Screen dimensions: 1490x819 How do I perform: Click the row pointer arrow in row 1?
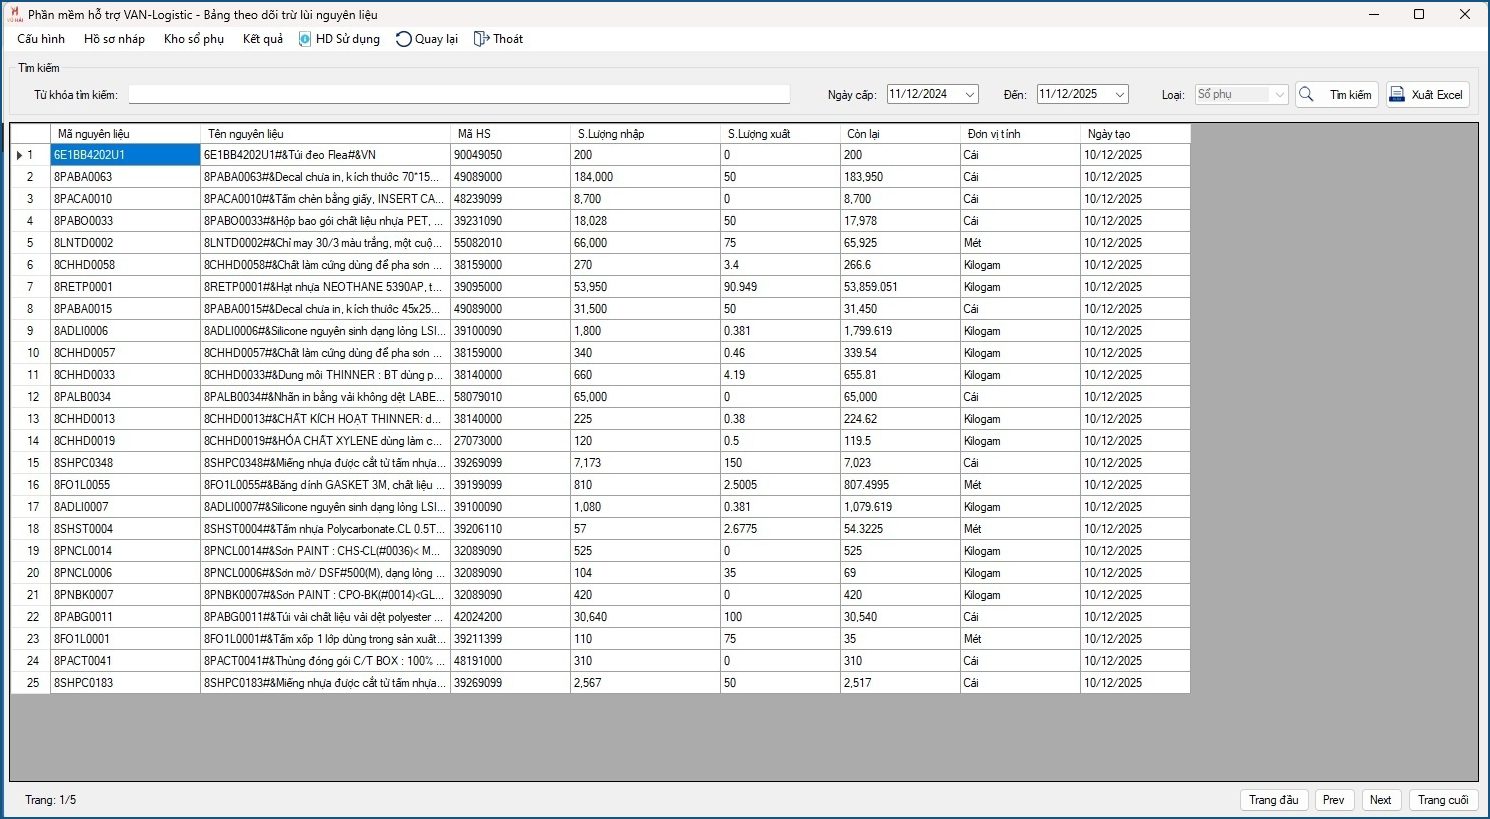(x=19, y=155)
